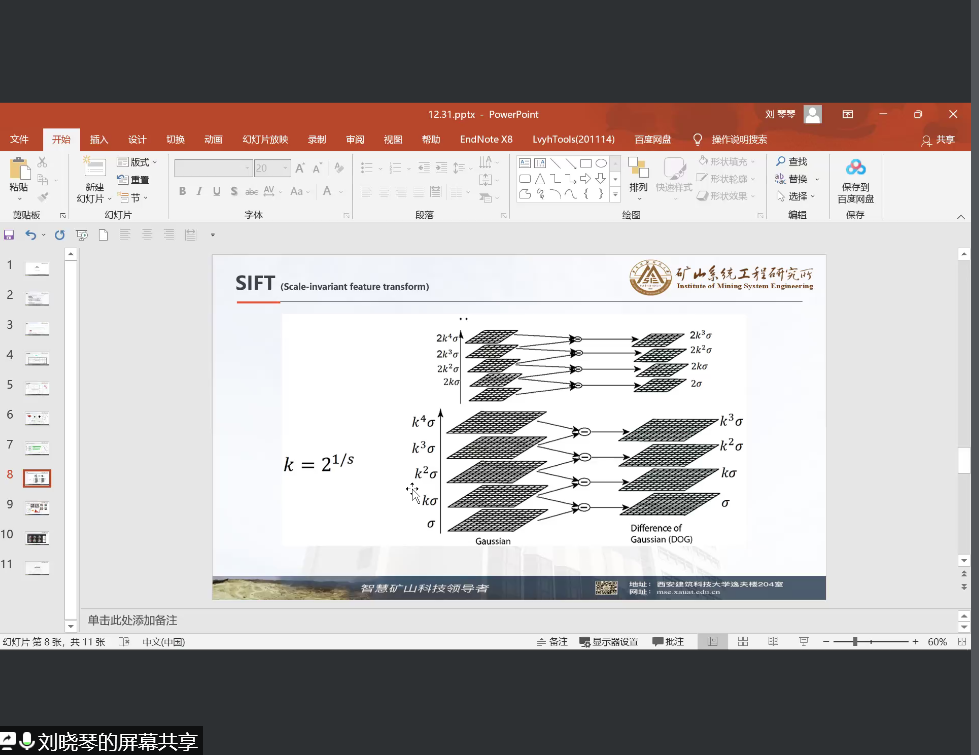Toggle text Shadow formatting
This screenshot has width=979, height=755.
[234, 191]
